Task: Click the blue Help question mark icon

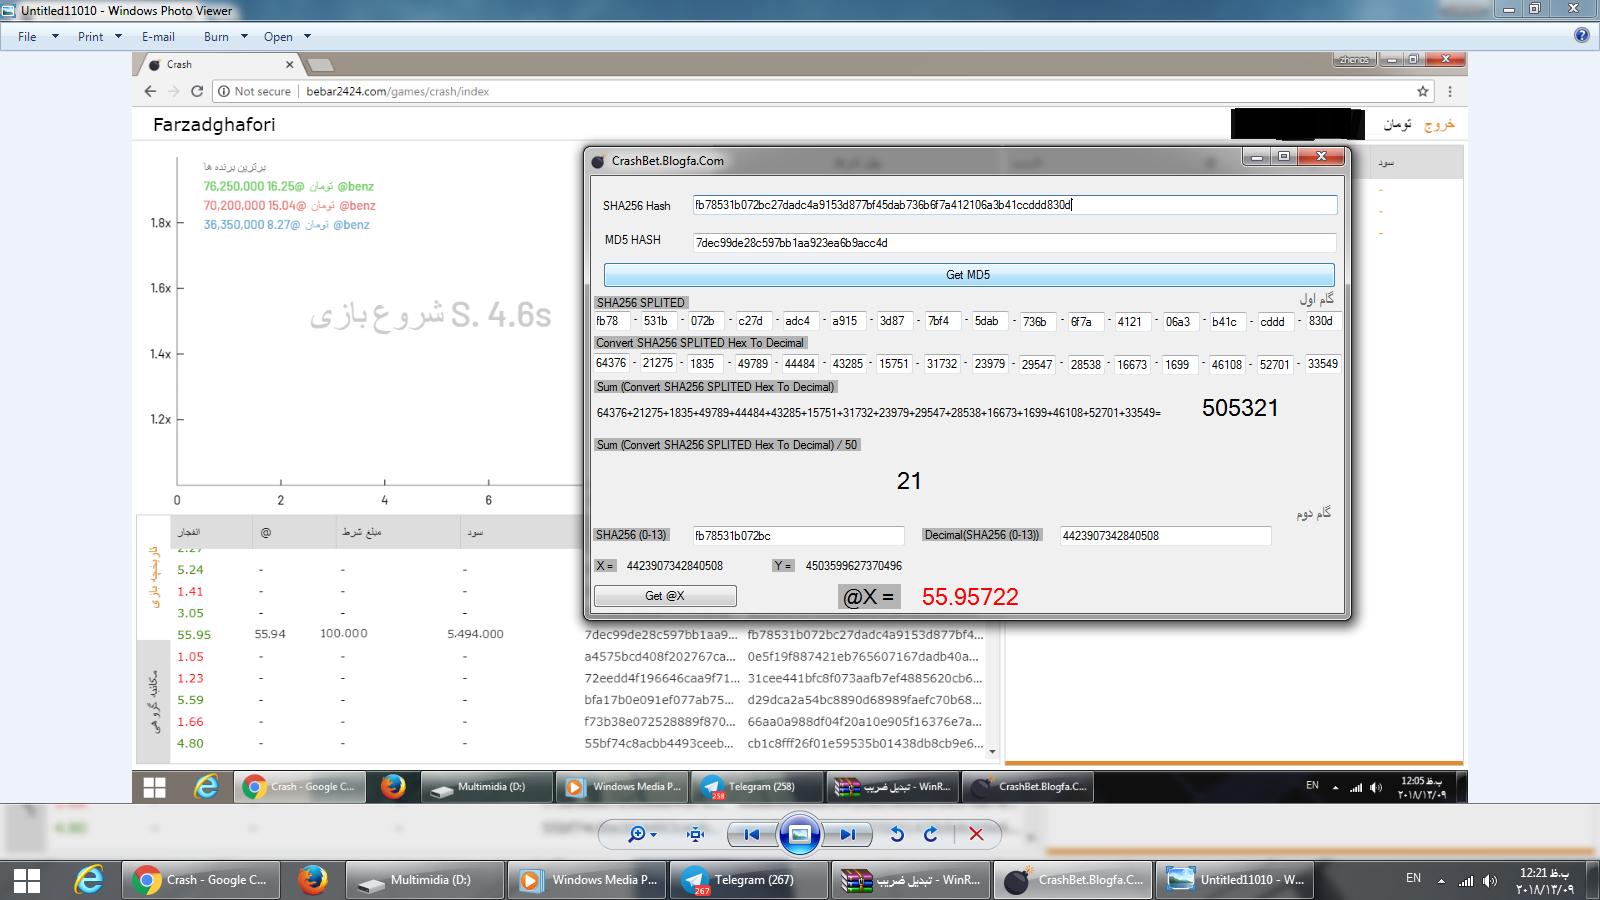Action: pos(1581,35)
